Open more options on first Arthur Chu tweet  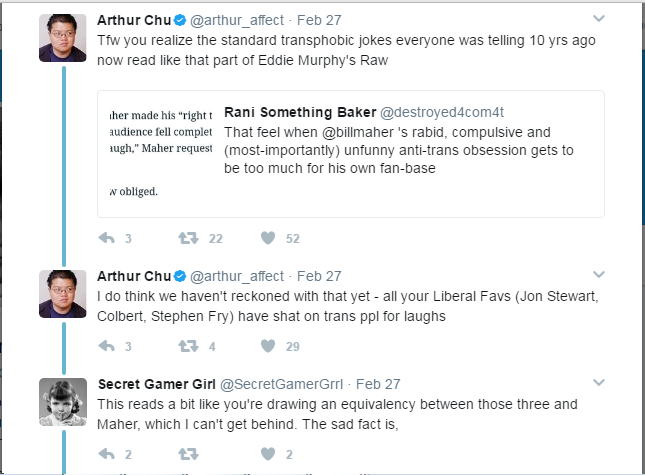599,19
